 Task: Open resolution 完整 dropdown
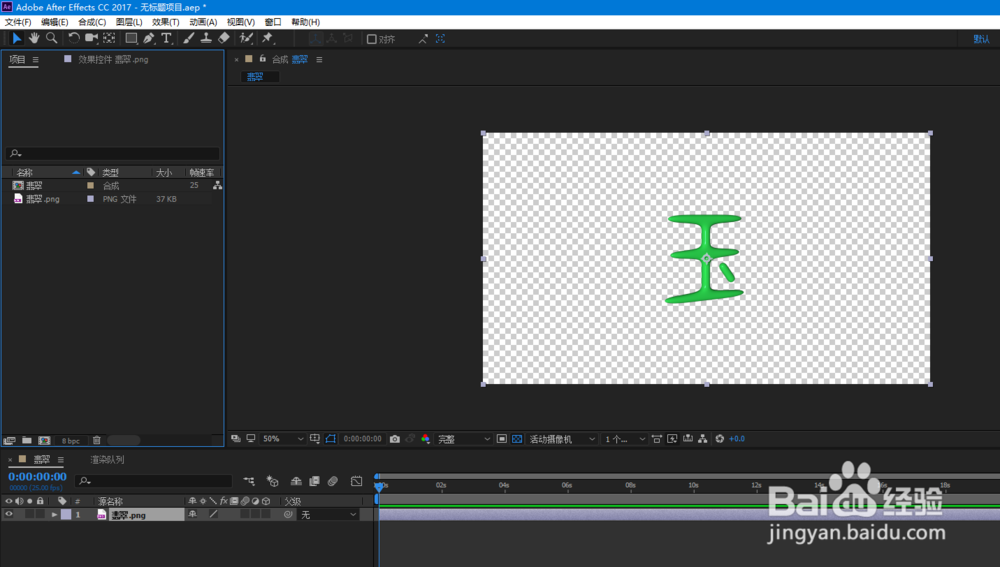[464, 439]
